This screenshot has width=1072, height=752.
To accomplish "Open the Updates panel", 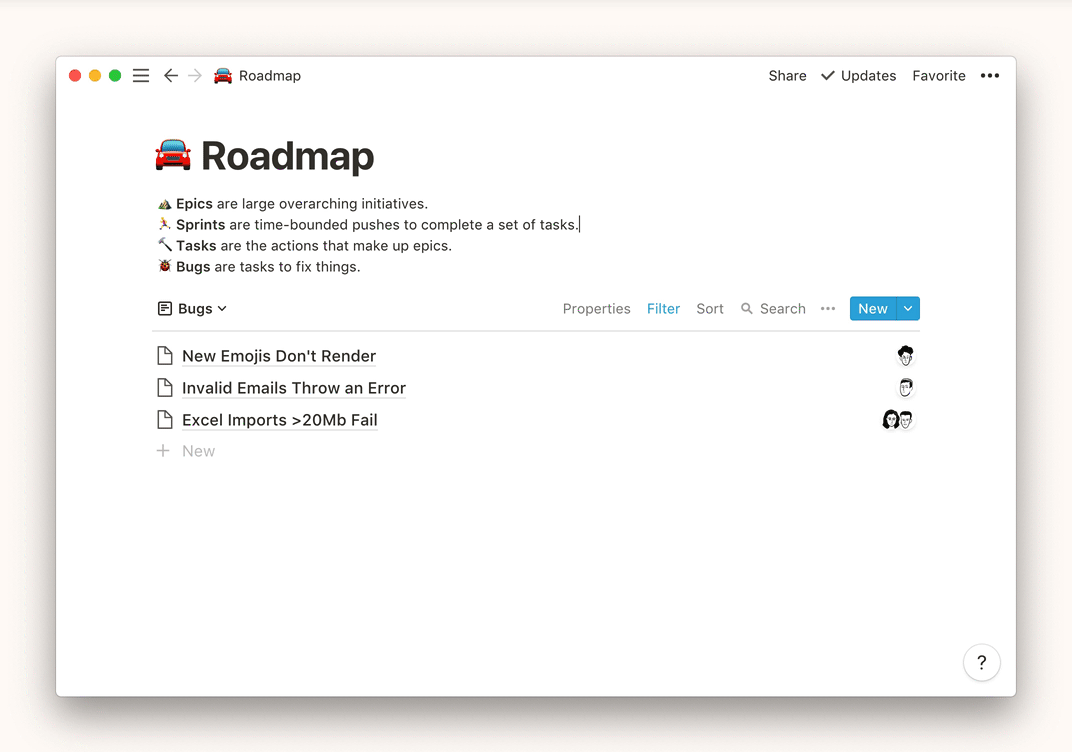I will [x=858, y=76].
